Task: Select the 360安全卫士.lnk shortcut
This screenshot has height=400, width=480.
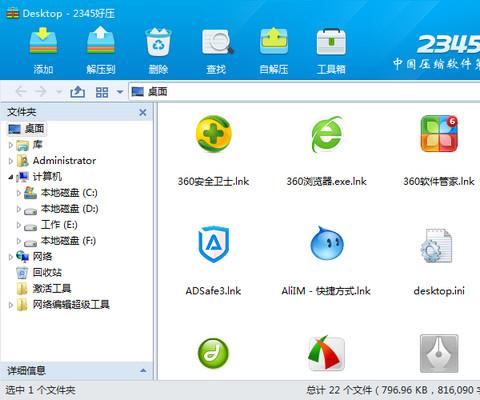Action: pos(213,150)
